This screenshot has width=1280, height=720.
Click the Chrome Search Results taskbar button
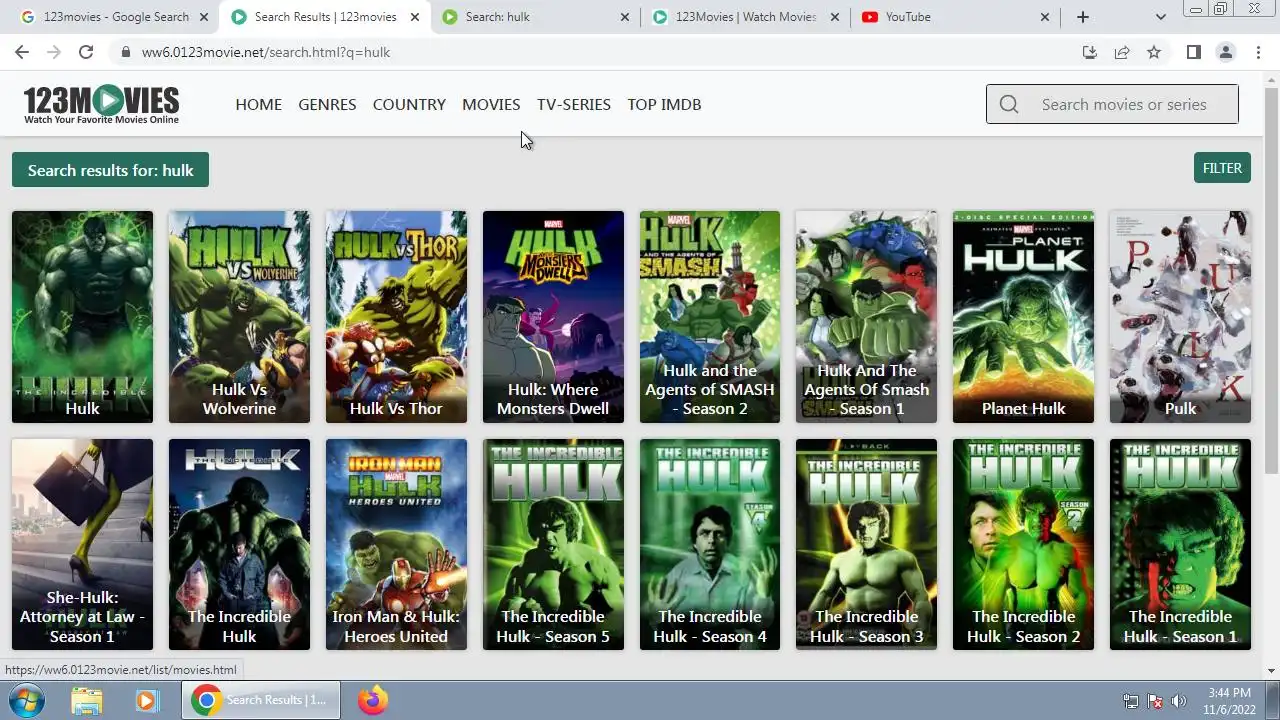(261, 700)
